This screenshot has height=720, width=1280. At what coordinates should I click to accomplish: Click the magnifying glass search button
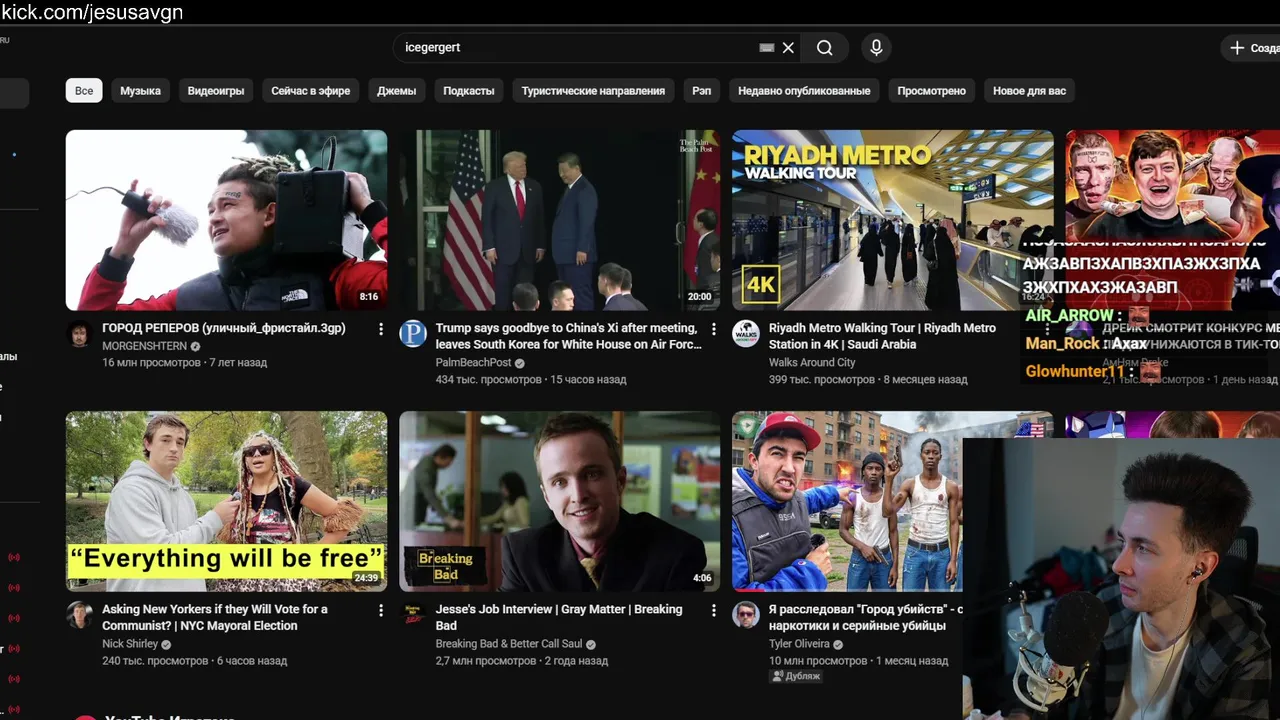coord(824,47)
